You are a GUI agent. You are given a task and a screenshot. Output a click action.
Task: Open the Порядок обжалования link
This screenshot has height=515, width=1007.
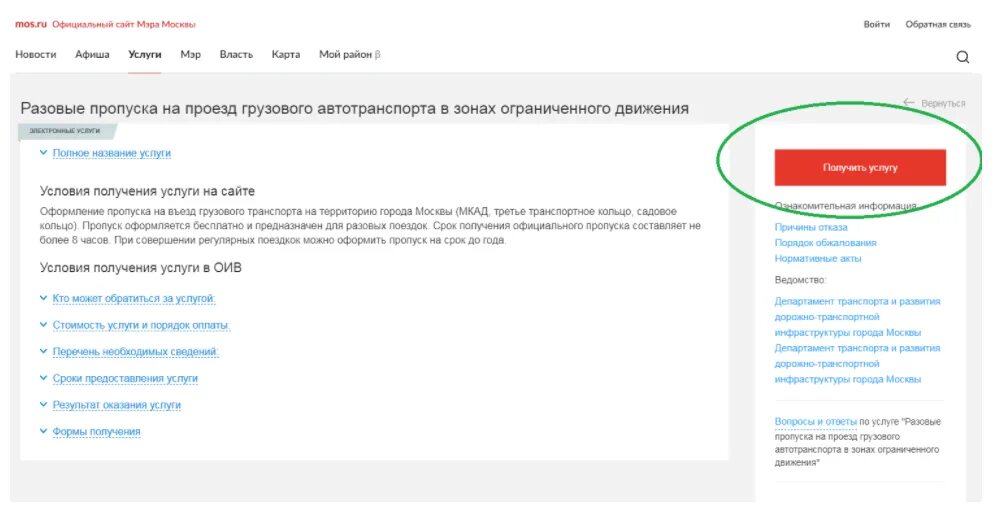click(825, 243)
